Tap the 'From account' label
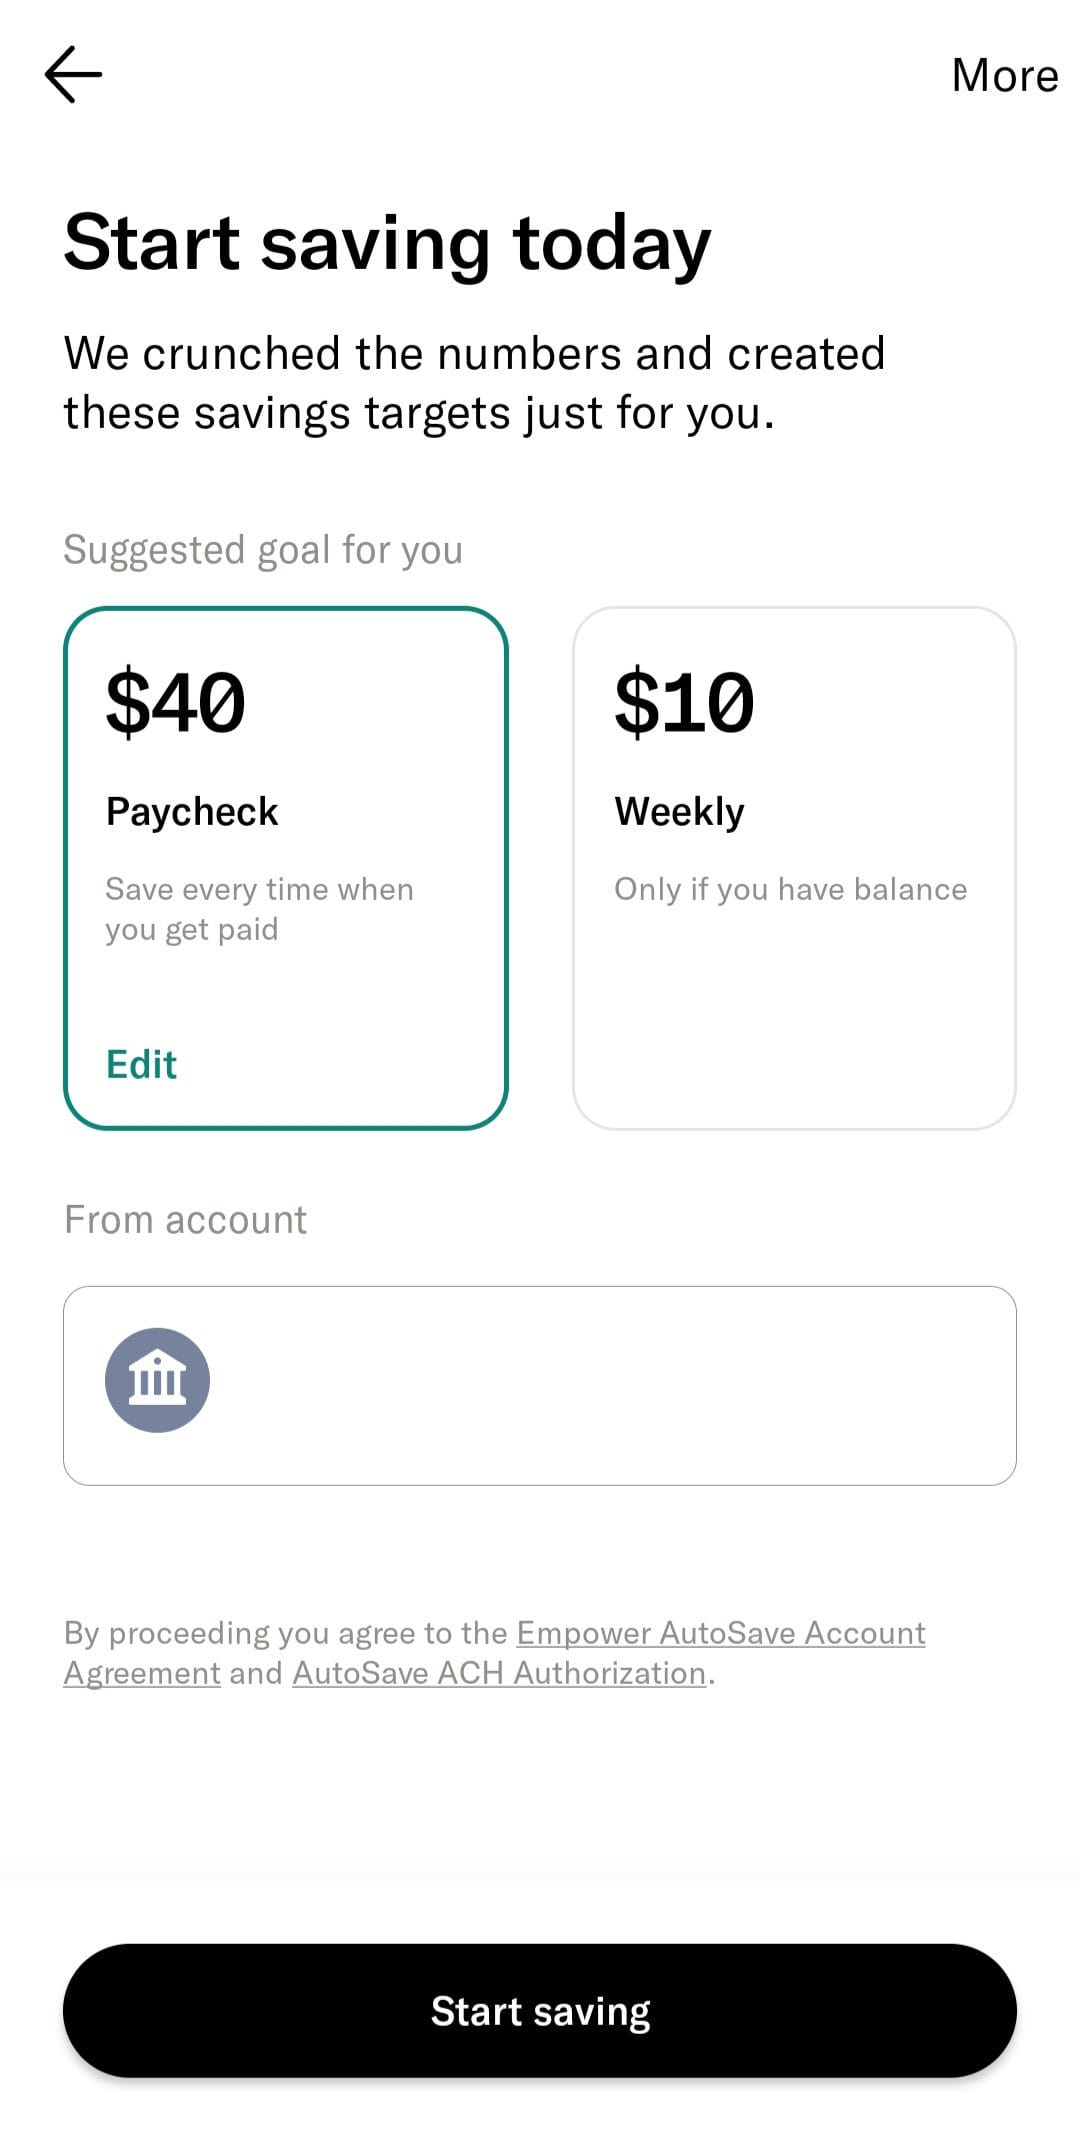Image resolution: width=1080 pixels, height=2137 pixels. [x=185, y=1220]
